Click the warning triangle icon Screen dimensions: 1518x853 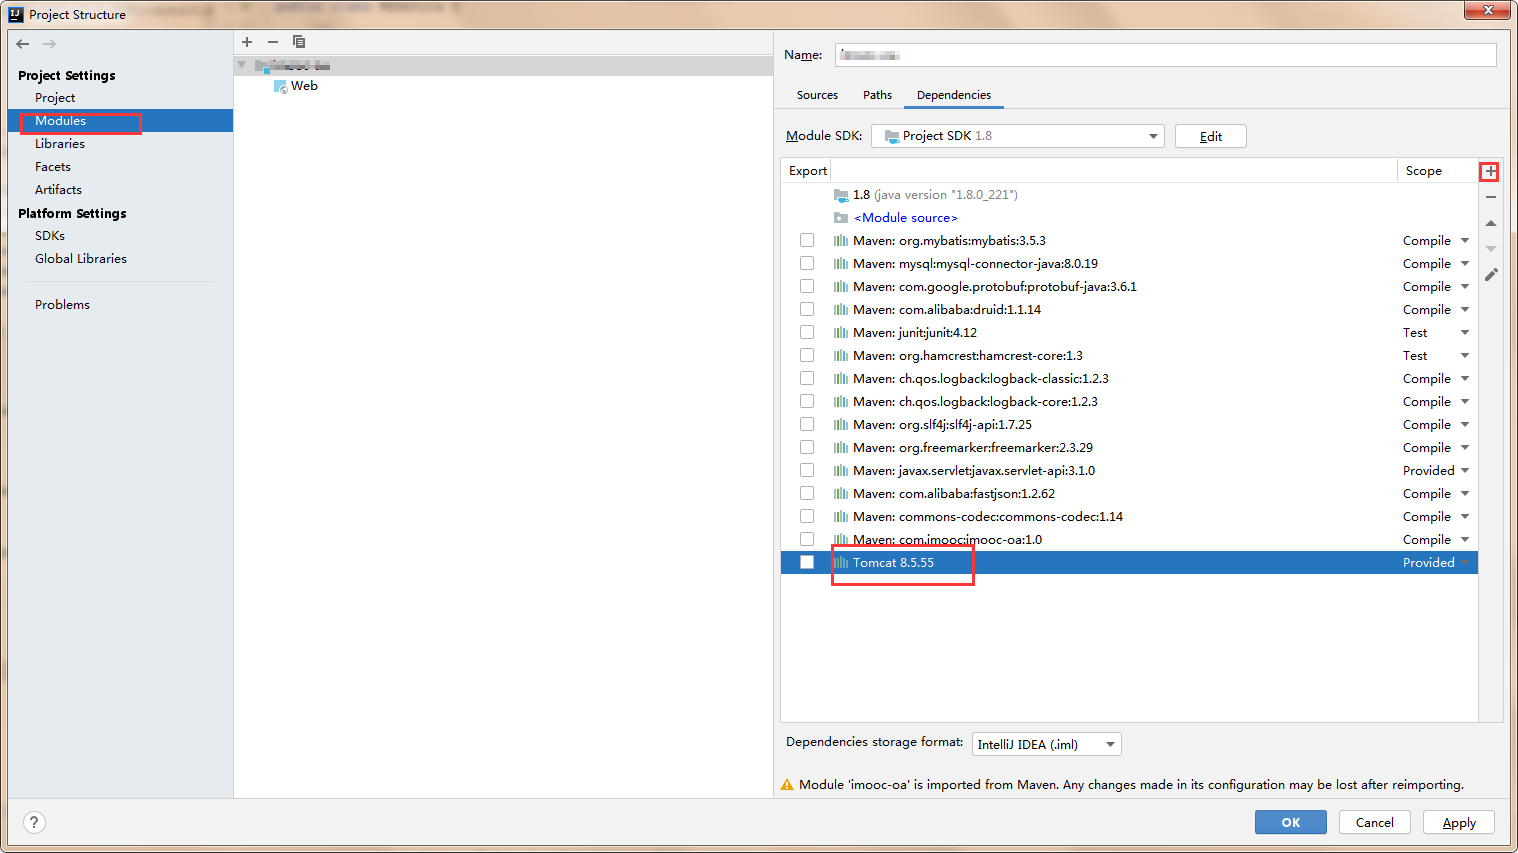(787, 785)
